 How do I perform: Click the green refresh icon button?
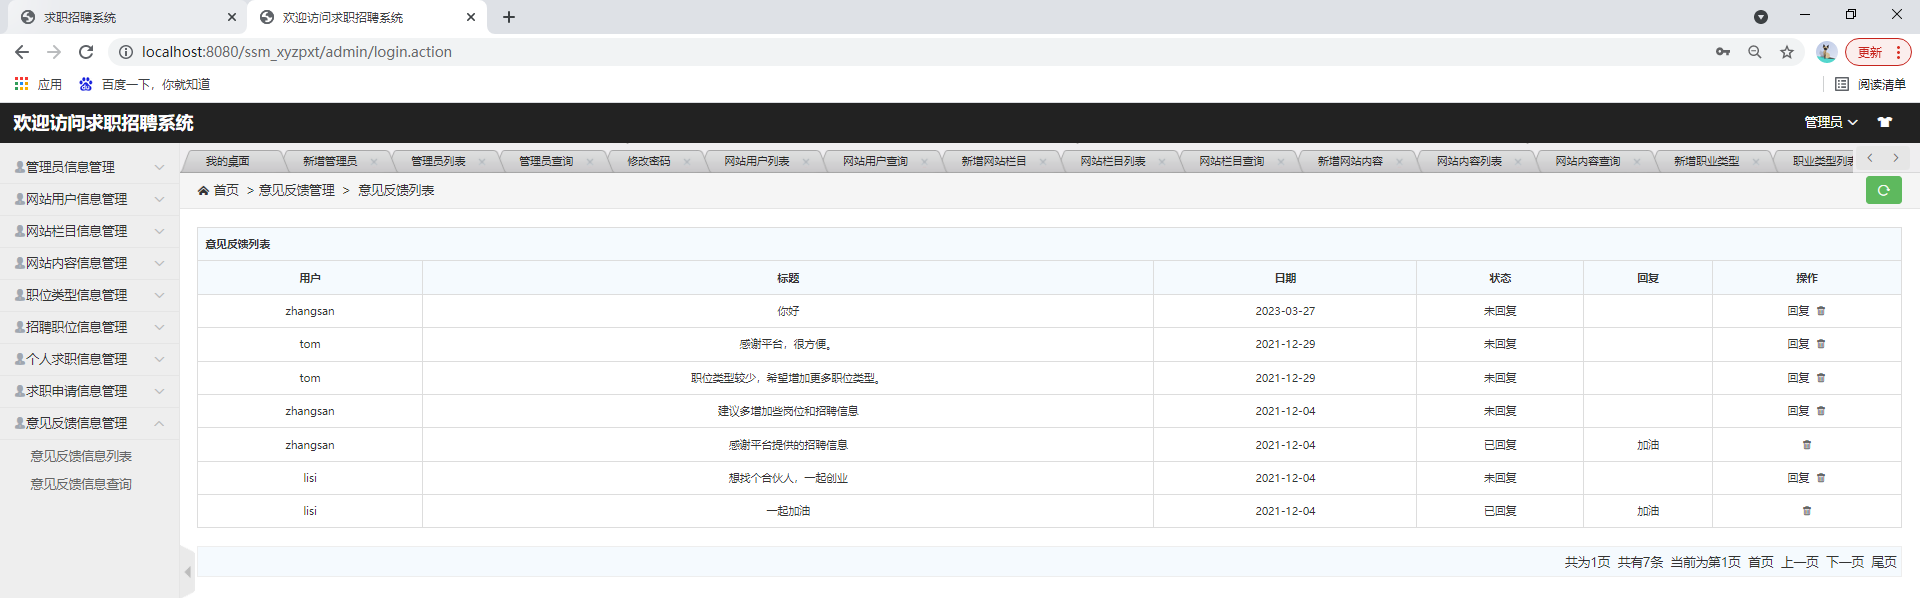(x=1883, y=190)
